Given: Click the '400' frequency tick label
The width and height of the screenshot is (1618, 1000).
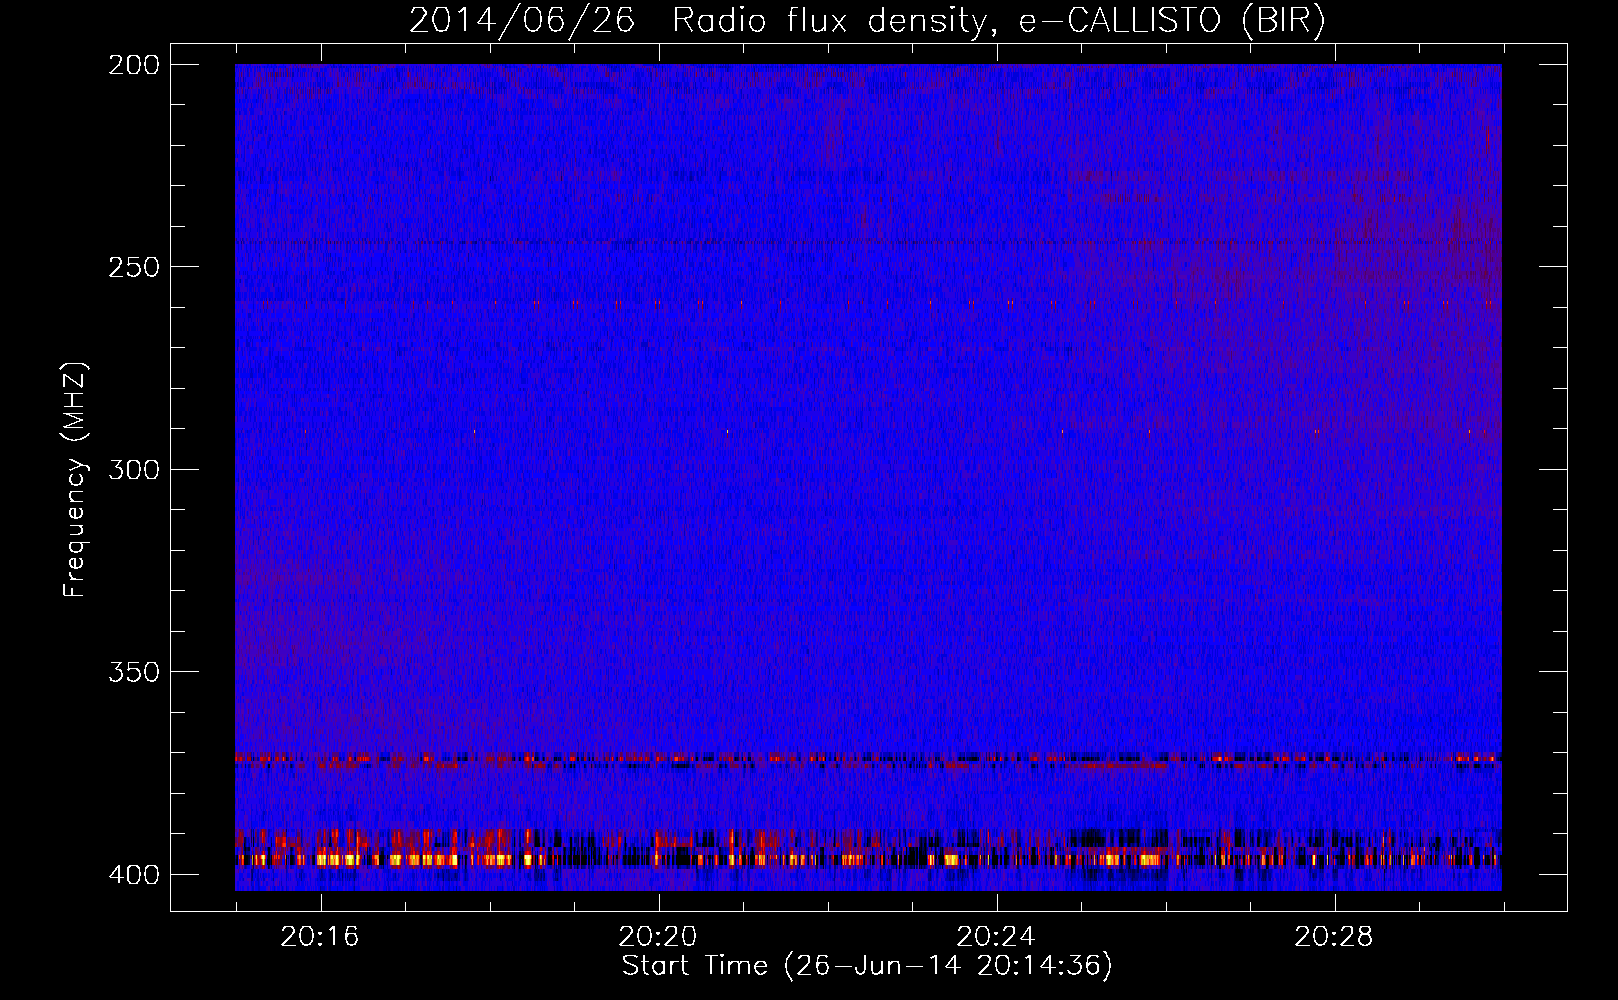Looking at the screenshot, I should click(x=133, y=874).
